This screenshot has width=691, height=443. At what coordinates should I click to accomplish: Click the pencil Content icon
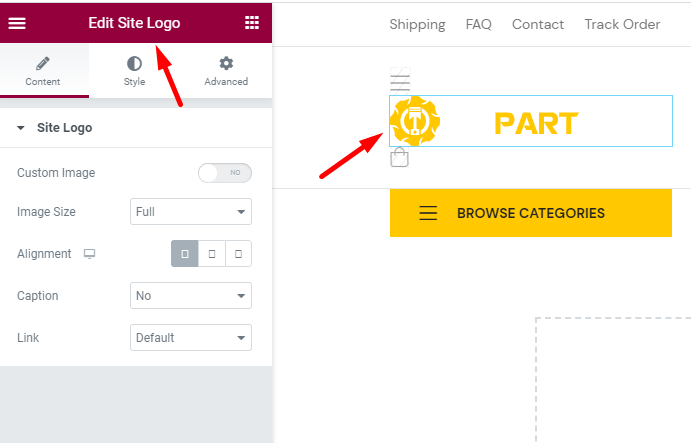point(43,63)
